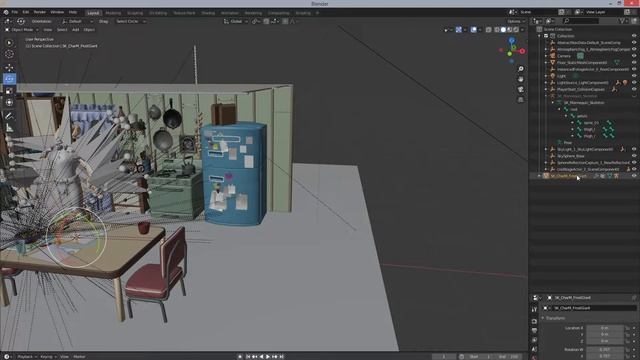Toggle viewport overlays display
Image resolution: width=640 pixels, height=360 pixels.
click(473, 30)
